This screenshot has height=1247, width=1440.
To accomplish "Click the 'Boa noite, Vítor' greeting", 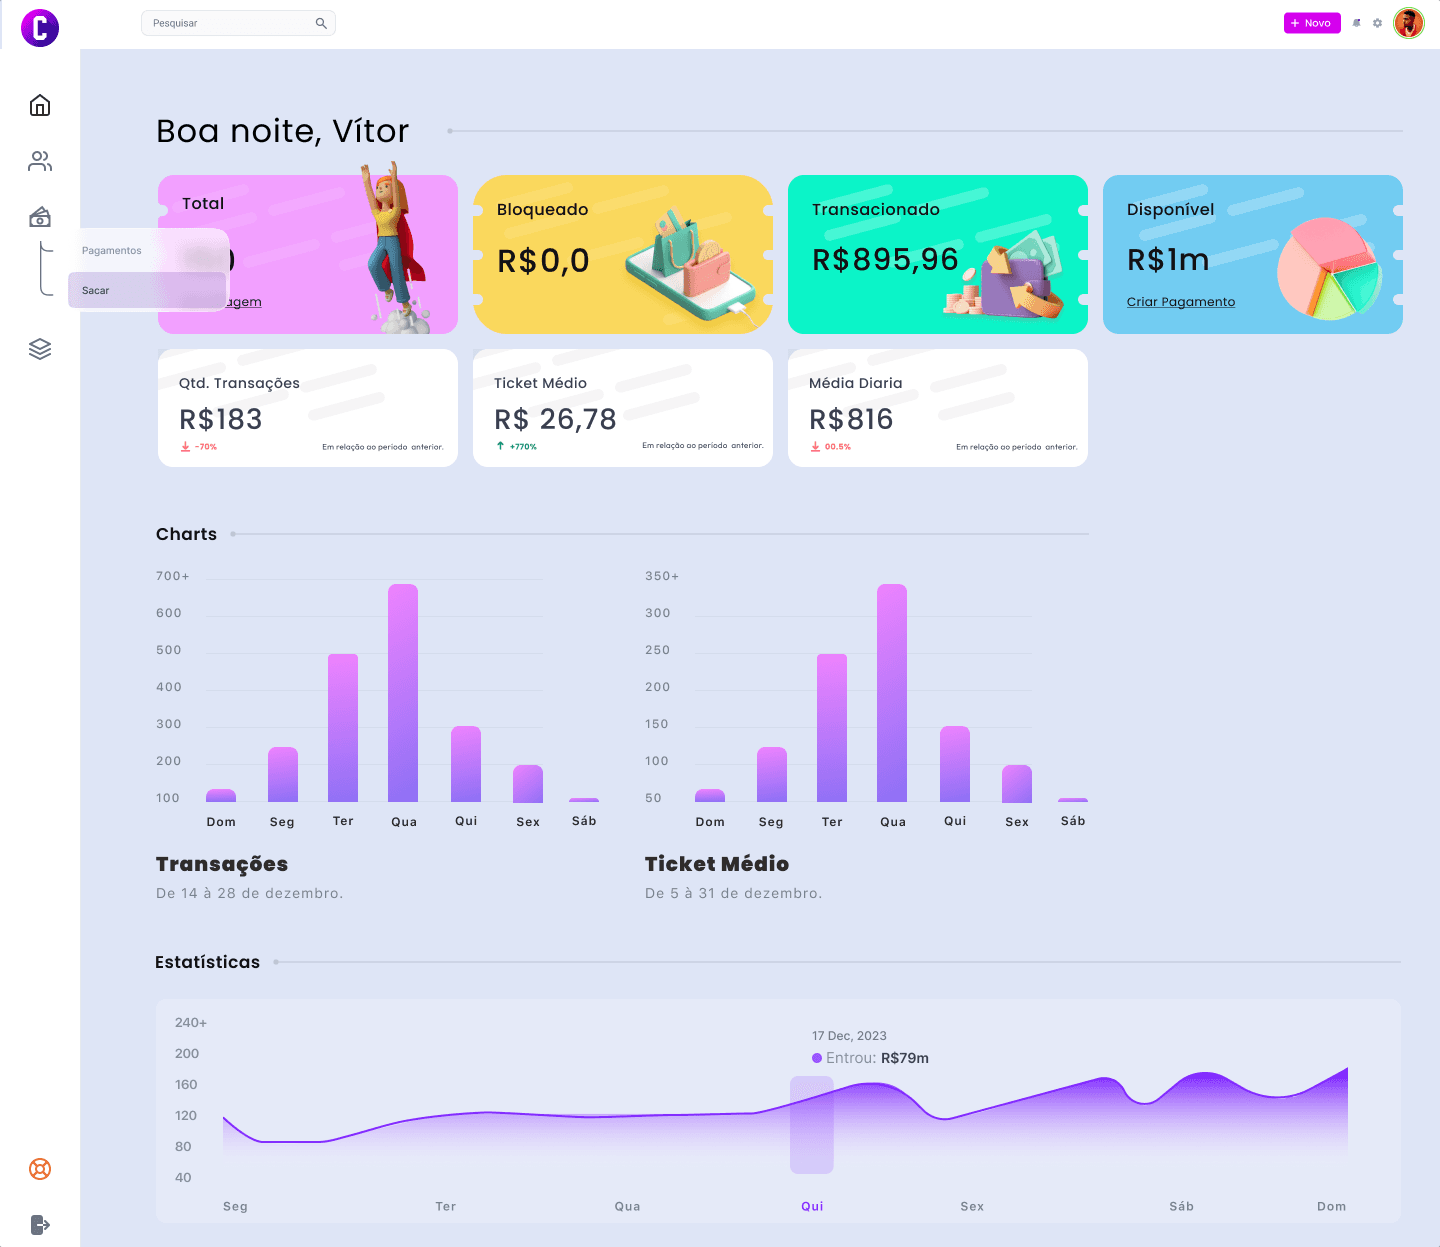I will click(x=283, y=131).
